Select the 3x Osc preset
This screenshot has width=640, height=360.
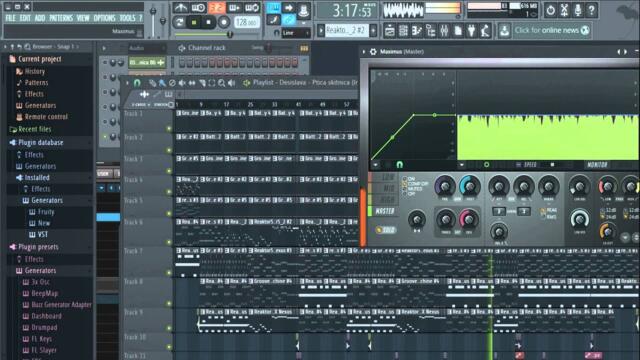40,282
